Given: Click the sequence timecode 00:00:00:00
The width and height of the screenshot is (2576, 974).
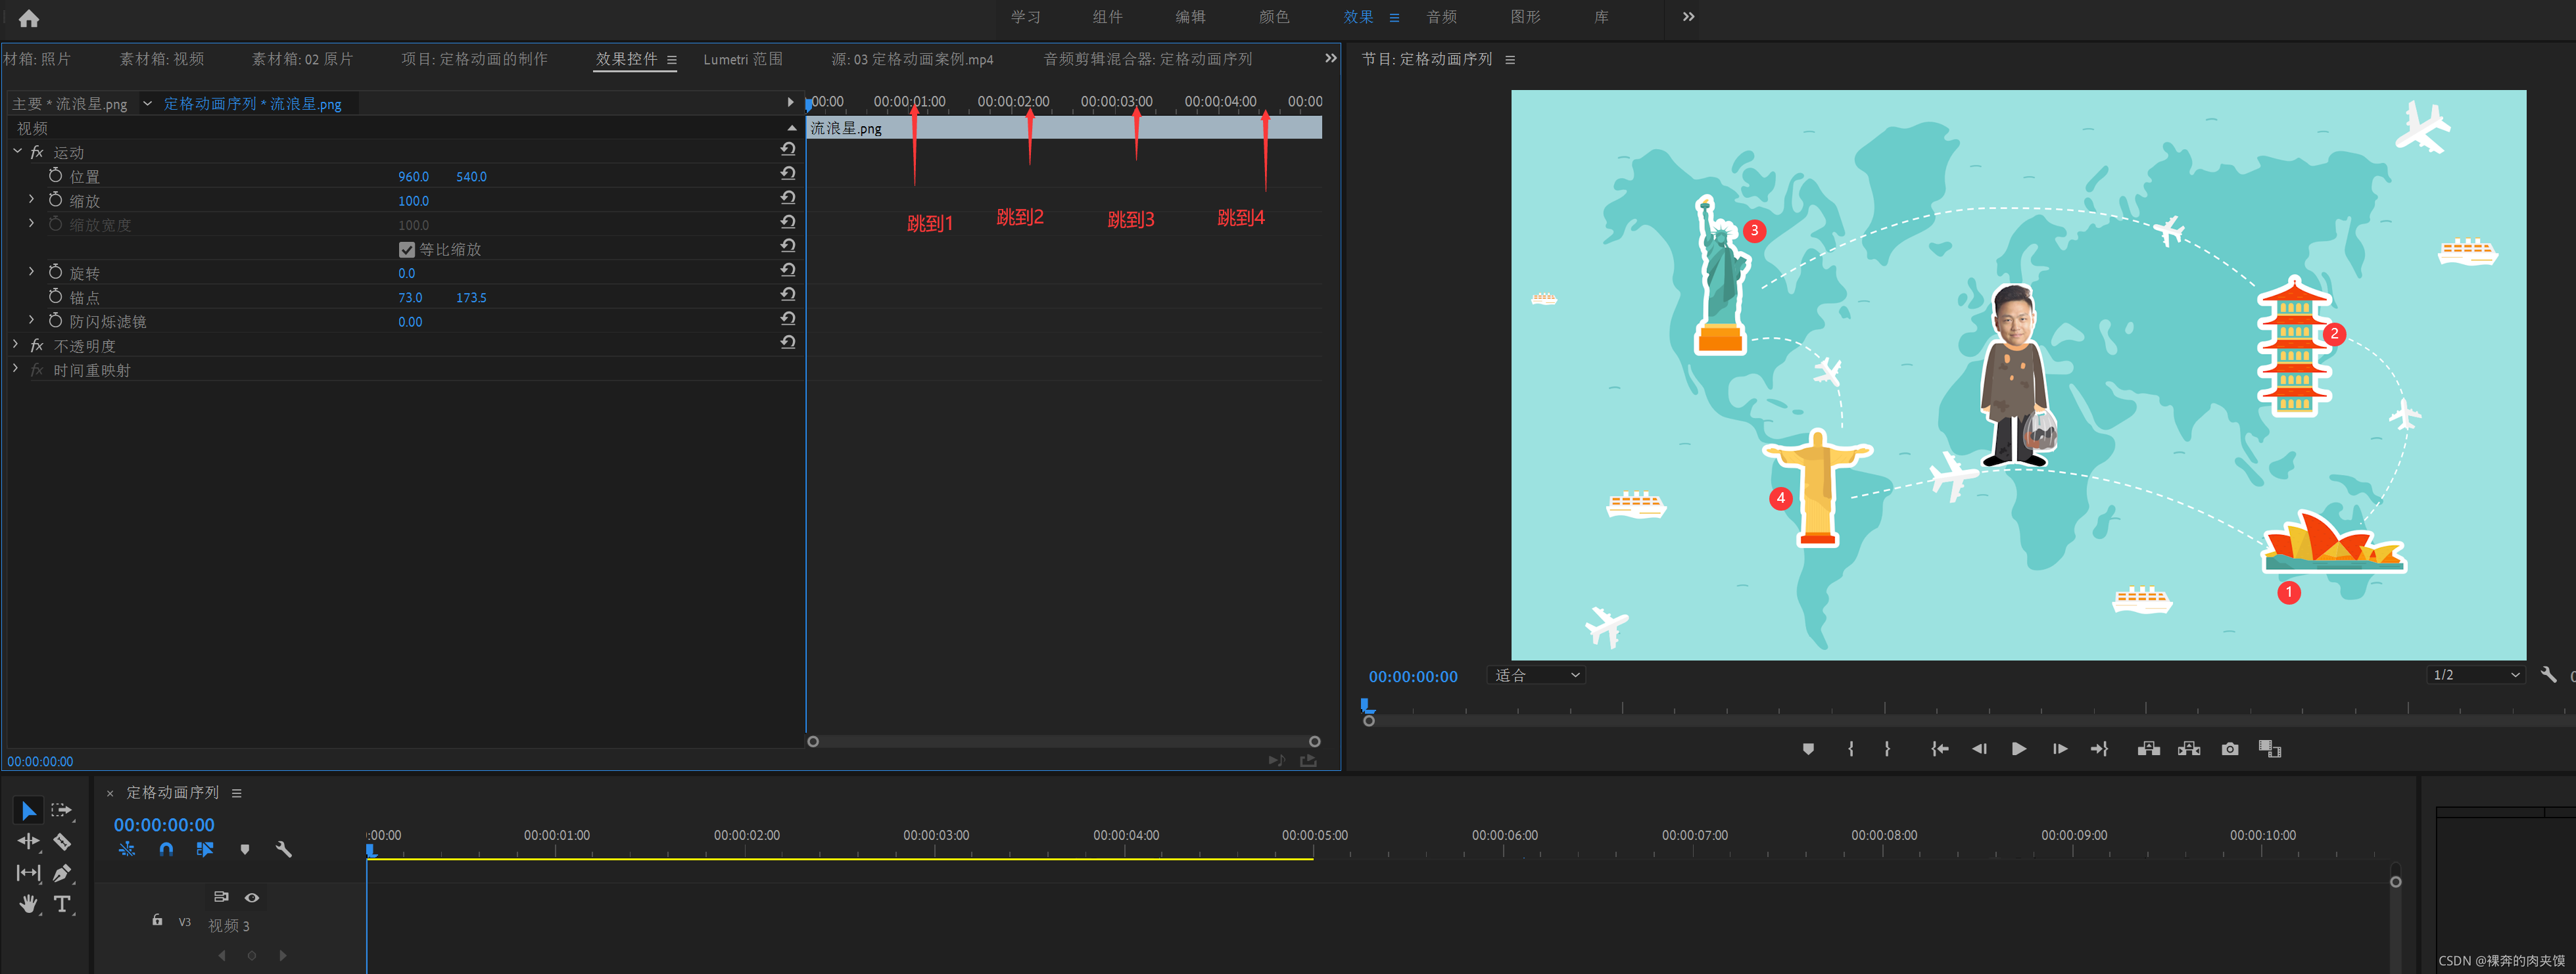Looking at the screenshot, I should pyautogui.click(x=164, y=824).
